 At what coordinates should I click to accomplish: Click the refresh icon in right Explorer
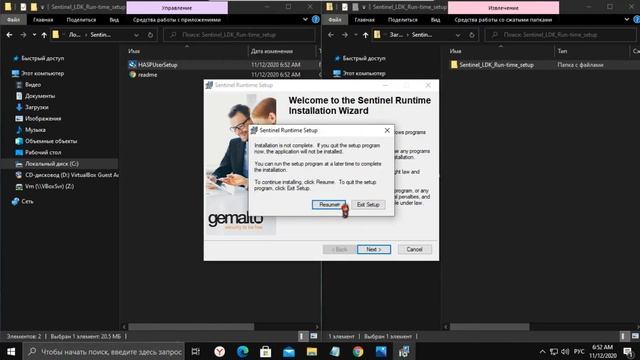click(472, 35)
